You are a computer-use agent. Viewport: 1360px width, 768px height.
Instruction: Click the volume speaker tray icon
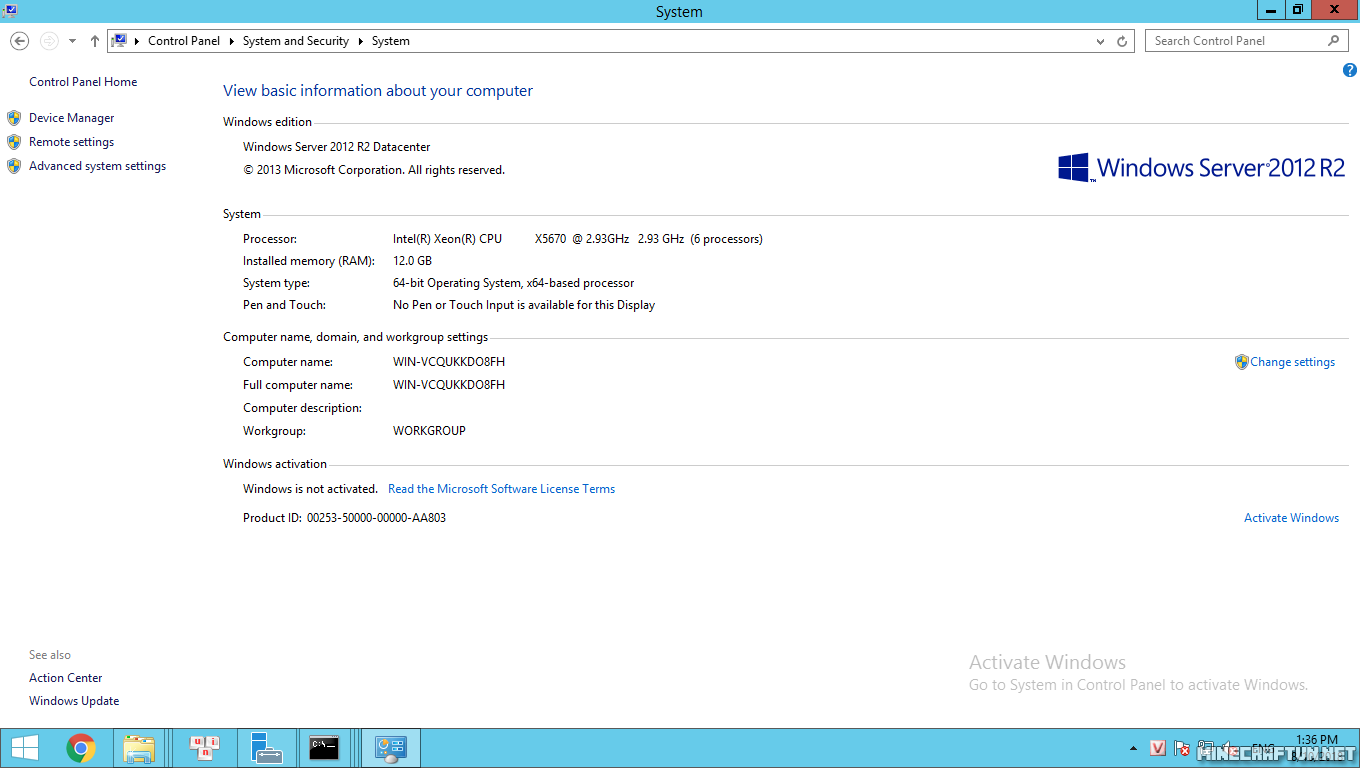[x=1228, y=748]
